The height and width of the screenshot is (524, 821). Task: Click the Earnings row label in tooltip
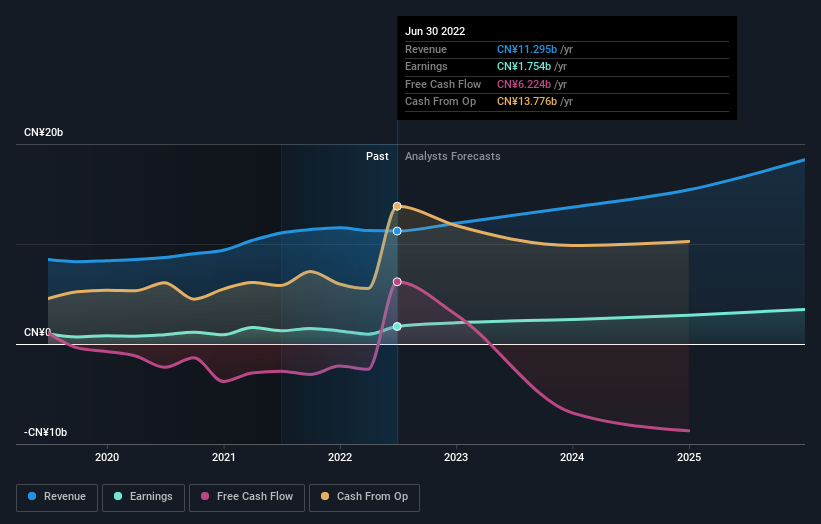[426, 66]
